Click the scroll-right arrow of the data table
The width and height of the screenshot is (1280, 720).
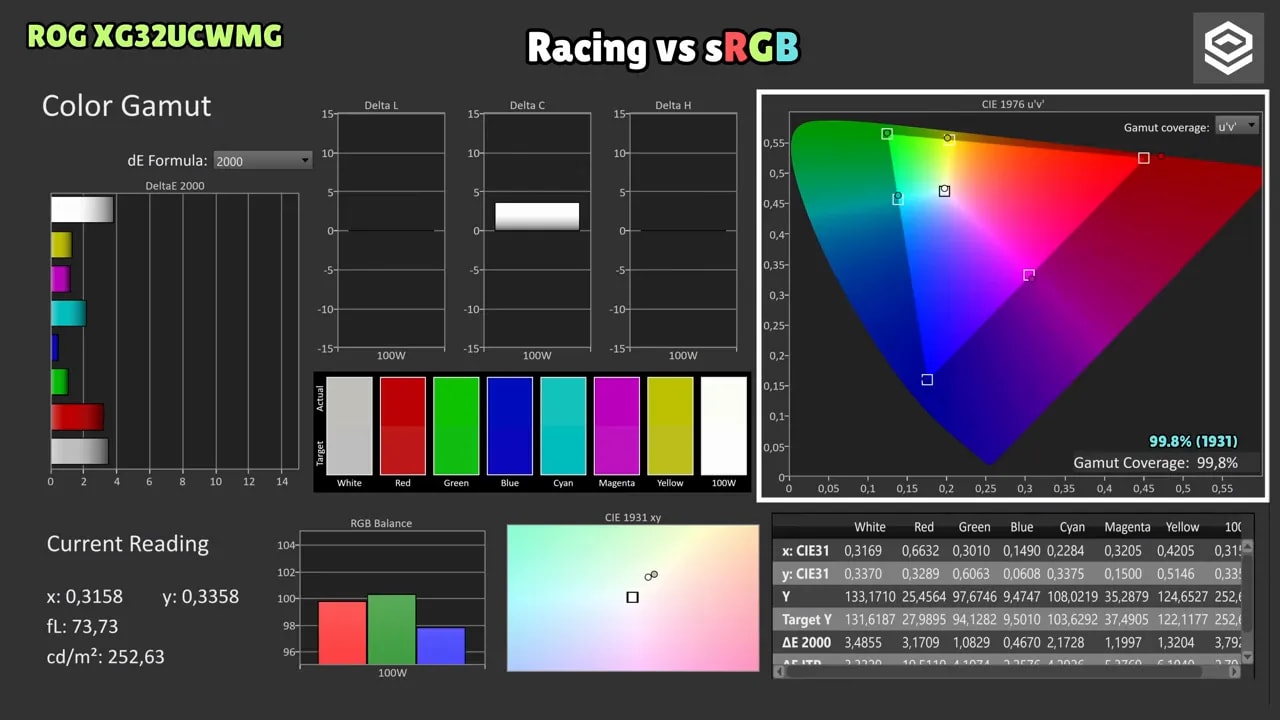(1234, 672)
